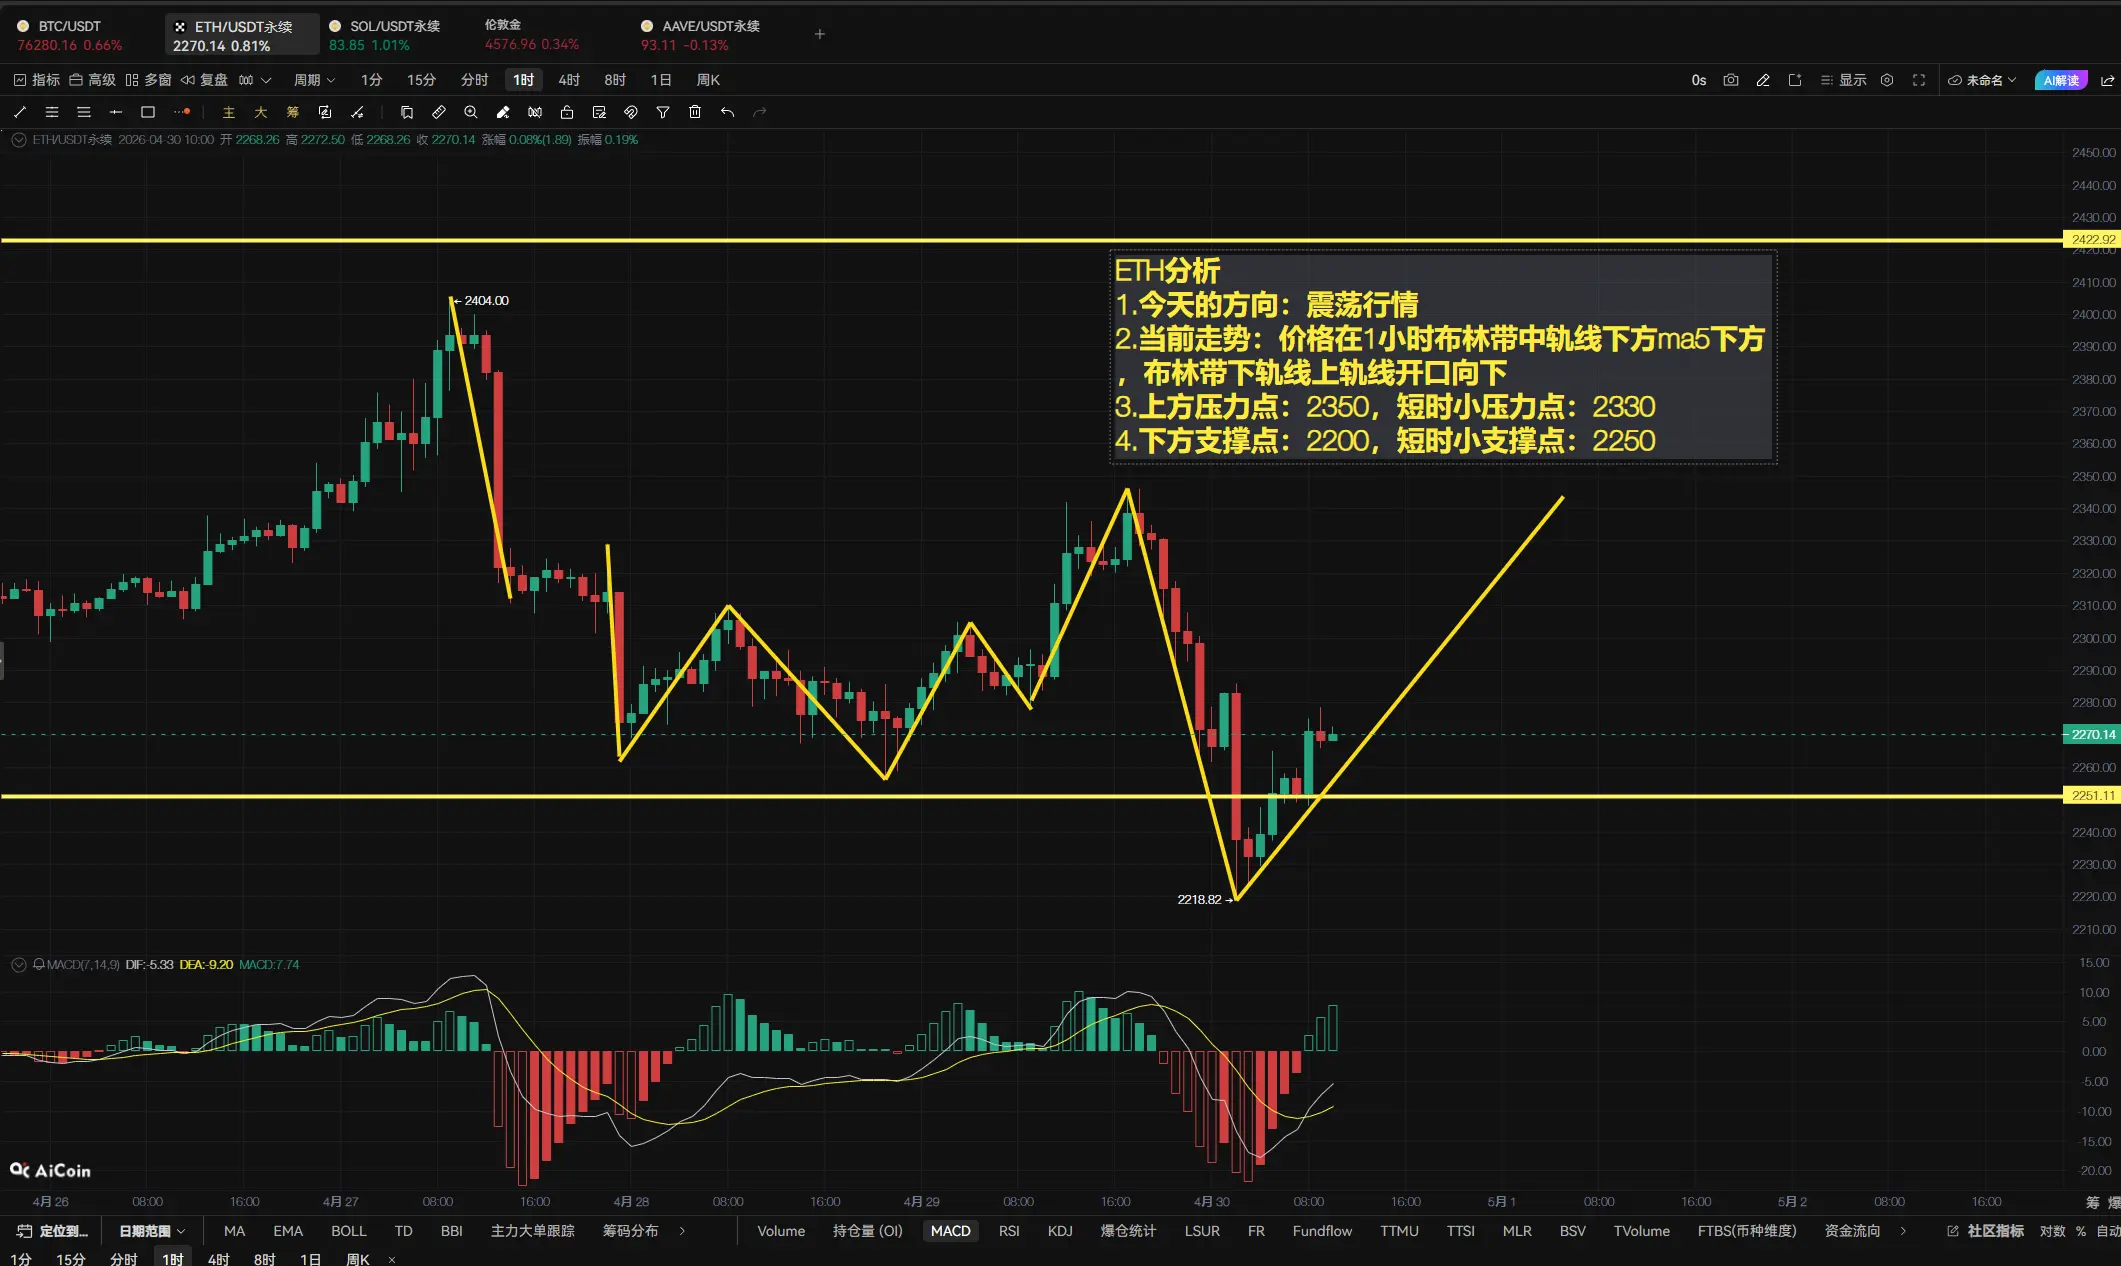Click the trash delete drawings icon

point(695,112)
